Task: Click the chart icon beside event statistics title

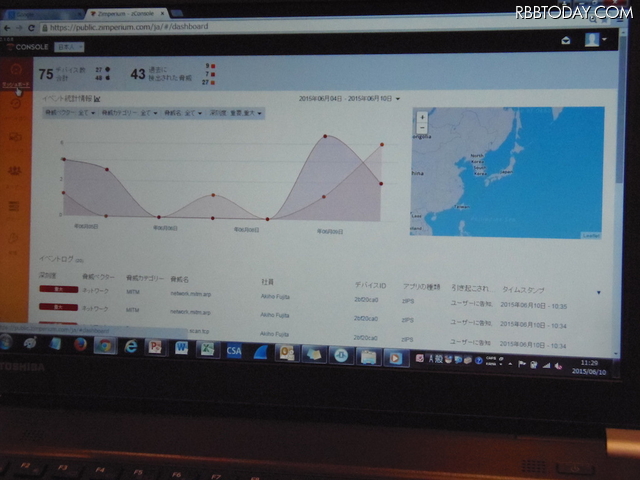Action: pos(97,99)
